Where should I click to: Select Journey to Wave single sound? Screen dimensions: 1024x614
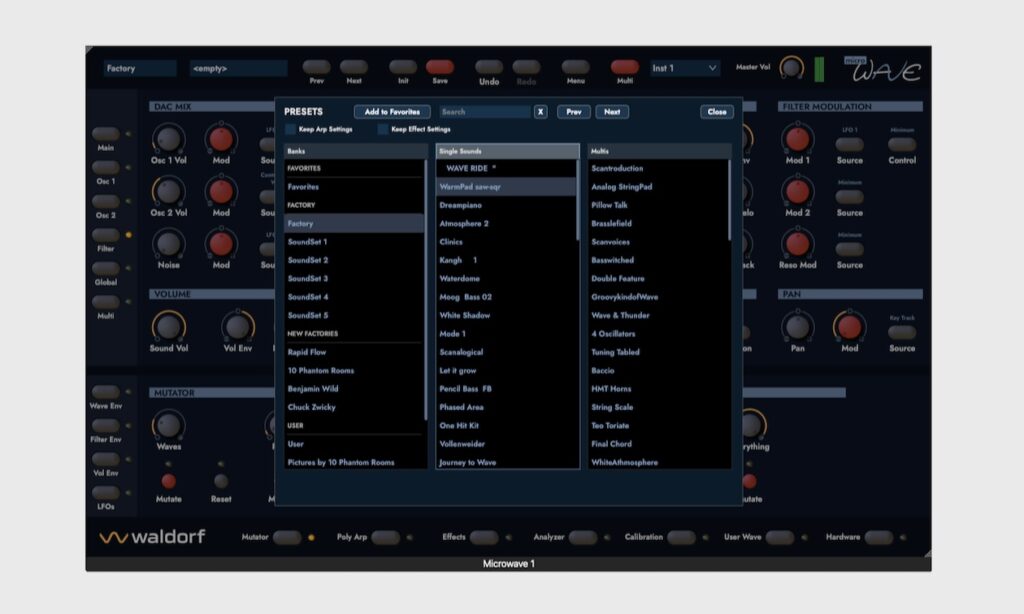[506, 462]
